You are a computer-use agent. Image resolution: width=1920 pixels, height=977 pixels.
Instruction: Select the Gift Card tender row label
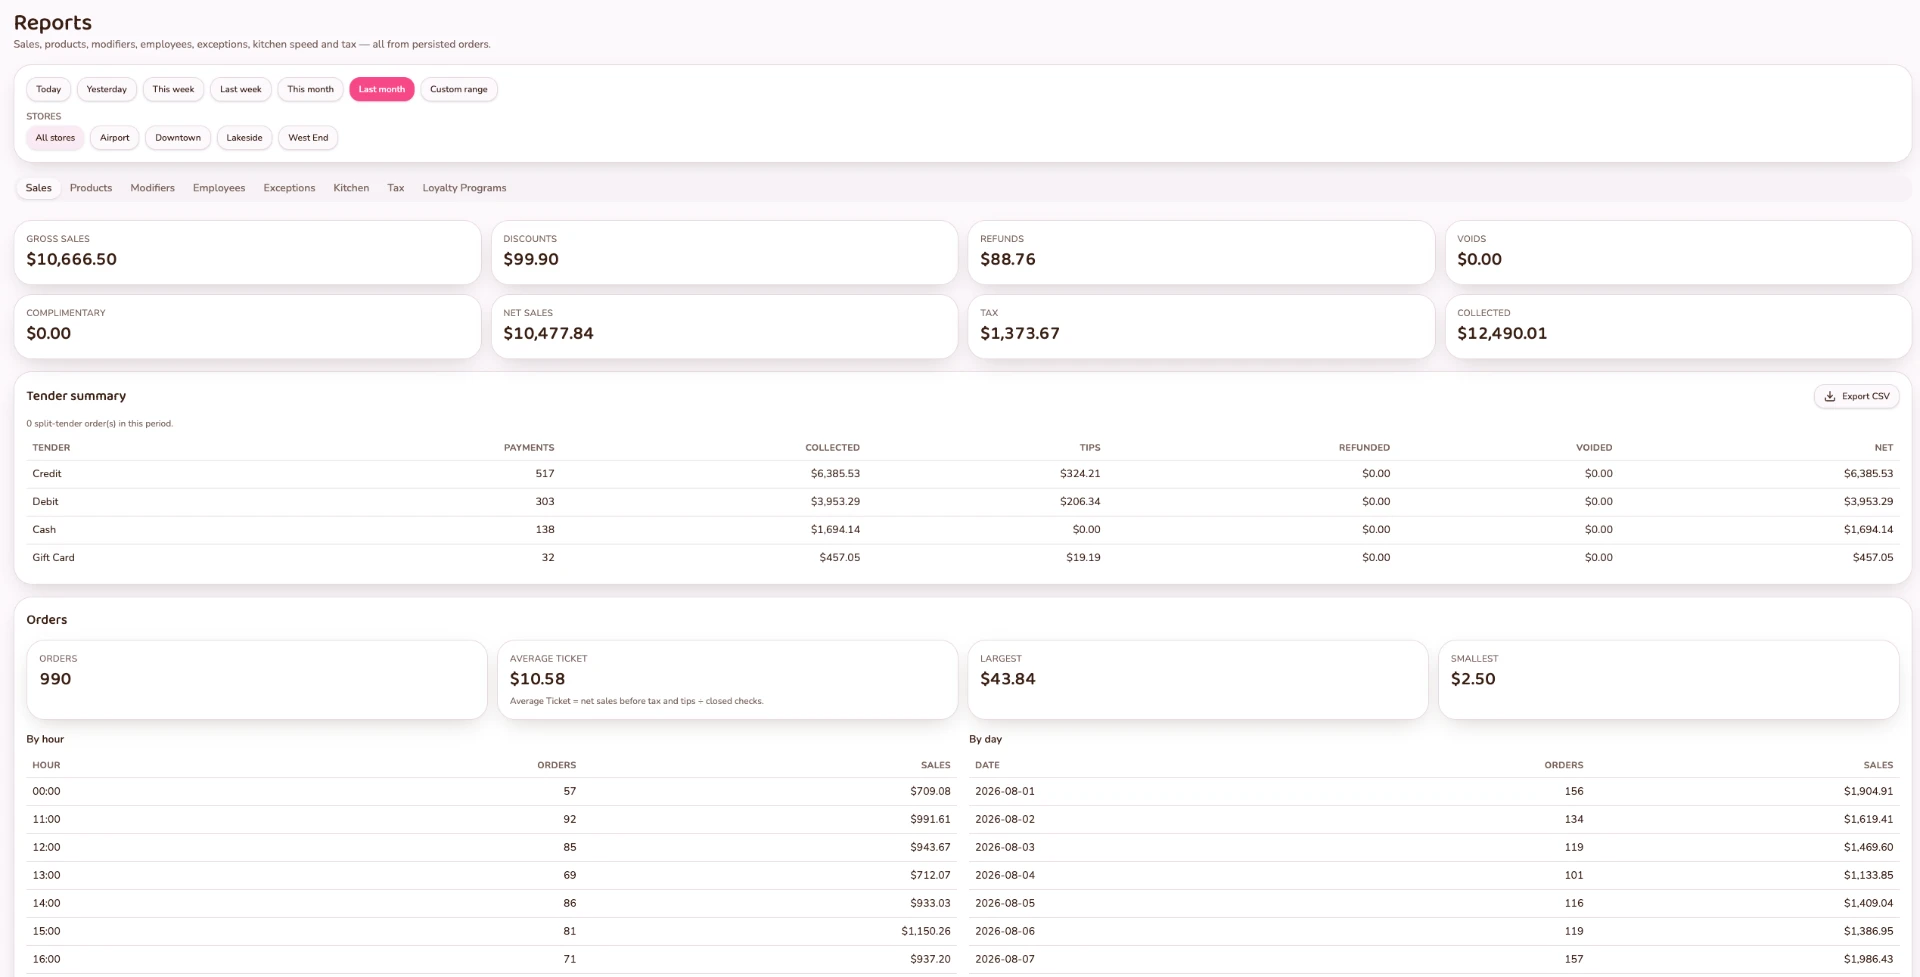click(x=53, y=558)
